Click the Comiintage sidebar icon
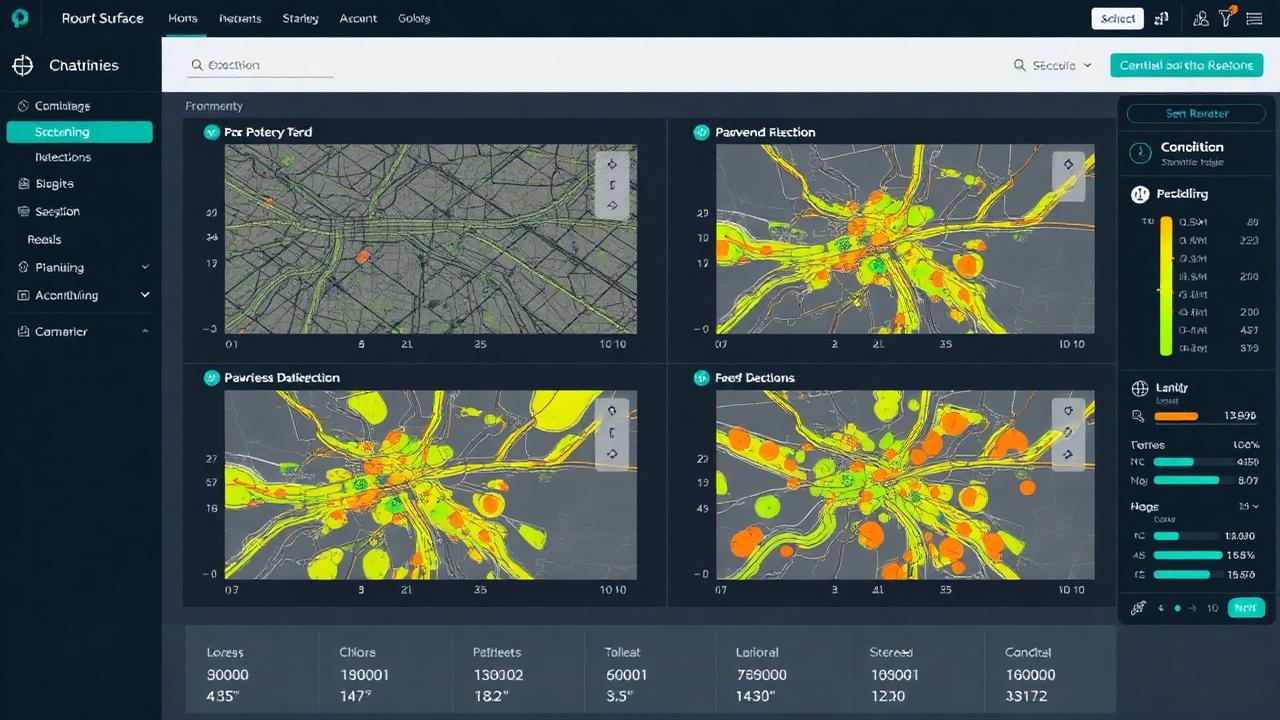Viewport: 1280px width, 720px height. point(23,106)
